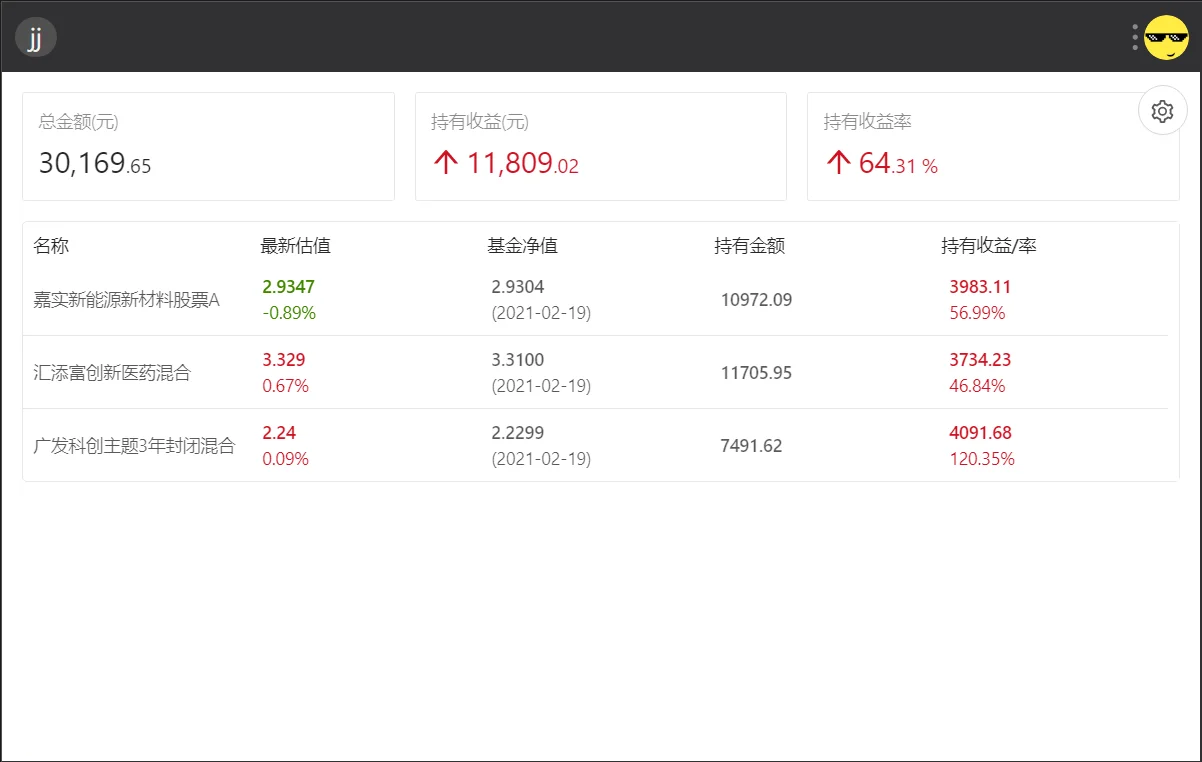The width and height of the screenshot is (1202, 762).
Task: Click the jj logo icon
Action: click(36, 38)
